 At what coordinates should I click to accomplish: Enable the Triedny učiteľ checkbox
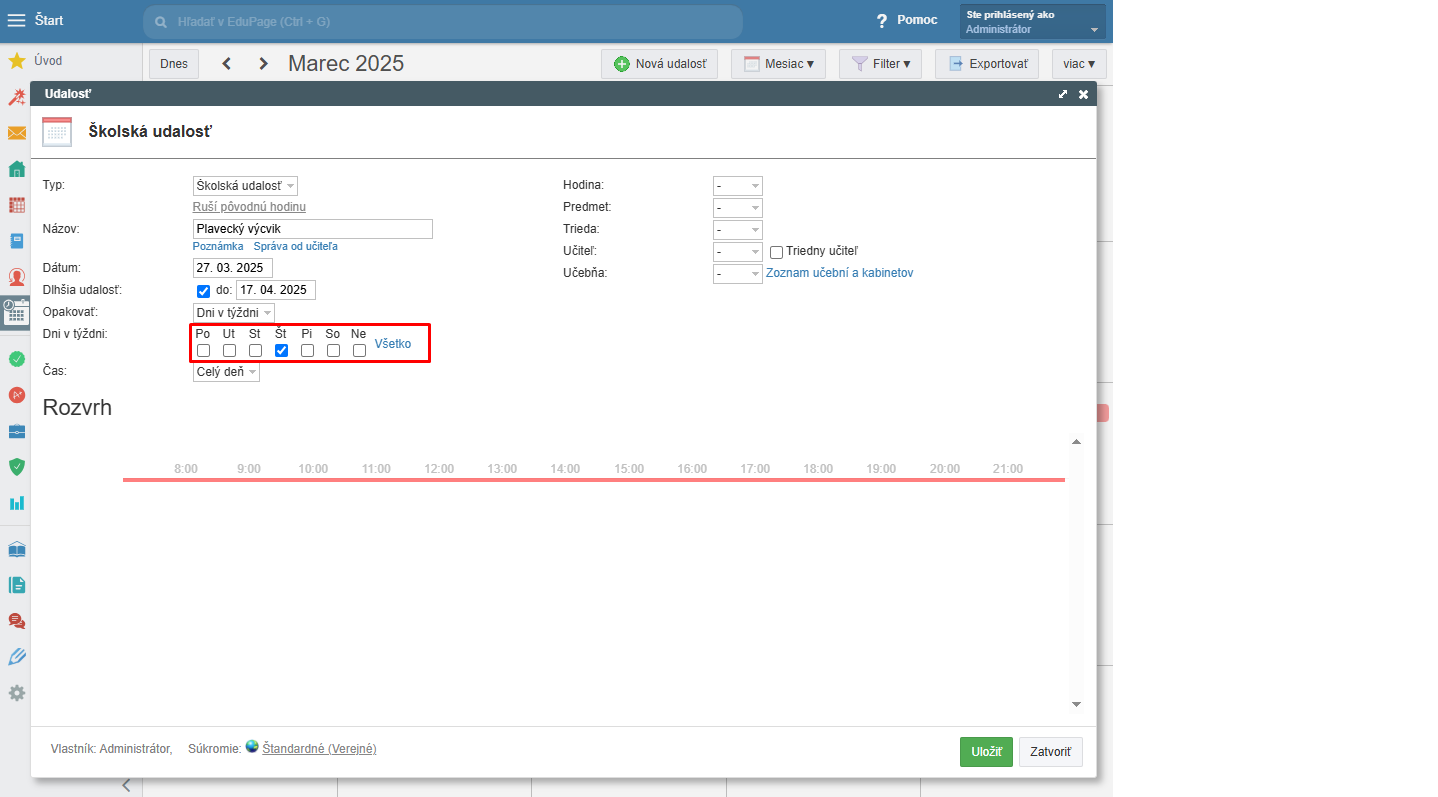[776, 252]
